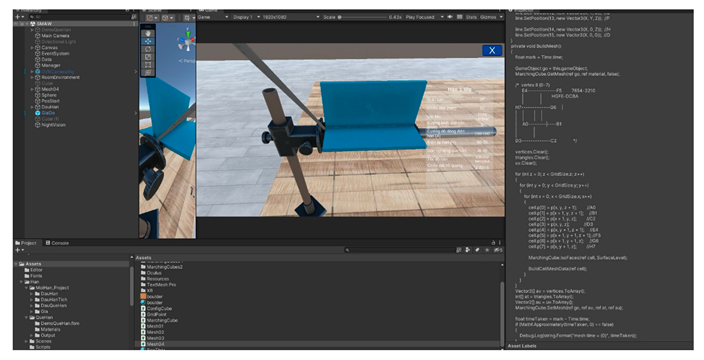This screenshot has width=704, height=360.
Task: Open the Play Focused dropdown
Action: [424, 17]
